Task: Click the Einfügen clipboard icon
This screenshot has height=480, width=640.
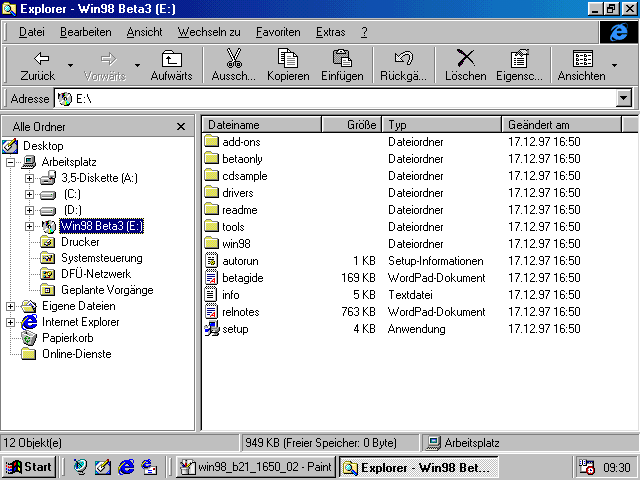Action: tap(342, 58)
